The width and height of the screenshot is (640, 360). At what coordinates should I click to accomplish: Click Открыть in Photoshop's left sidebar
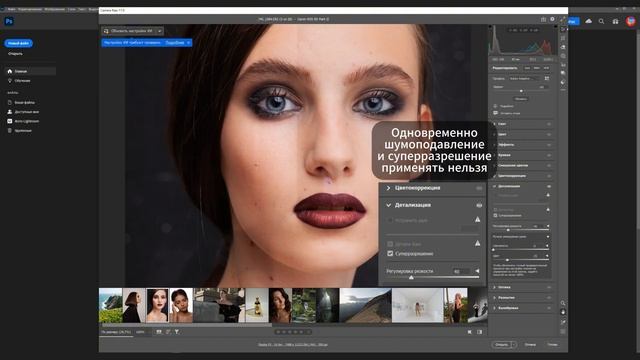pos(16,53)
